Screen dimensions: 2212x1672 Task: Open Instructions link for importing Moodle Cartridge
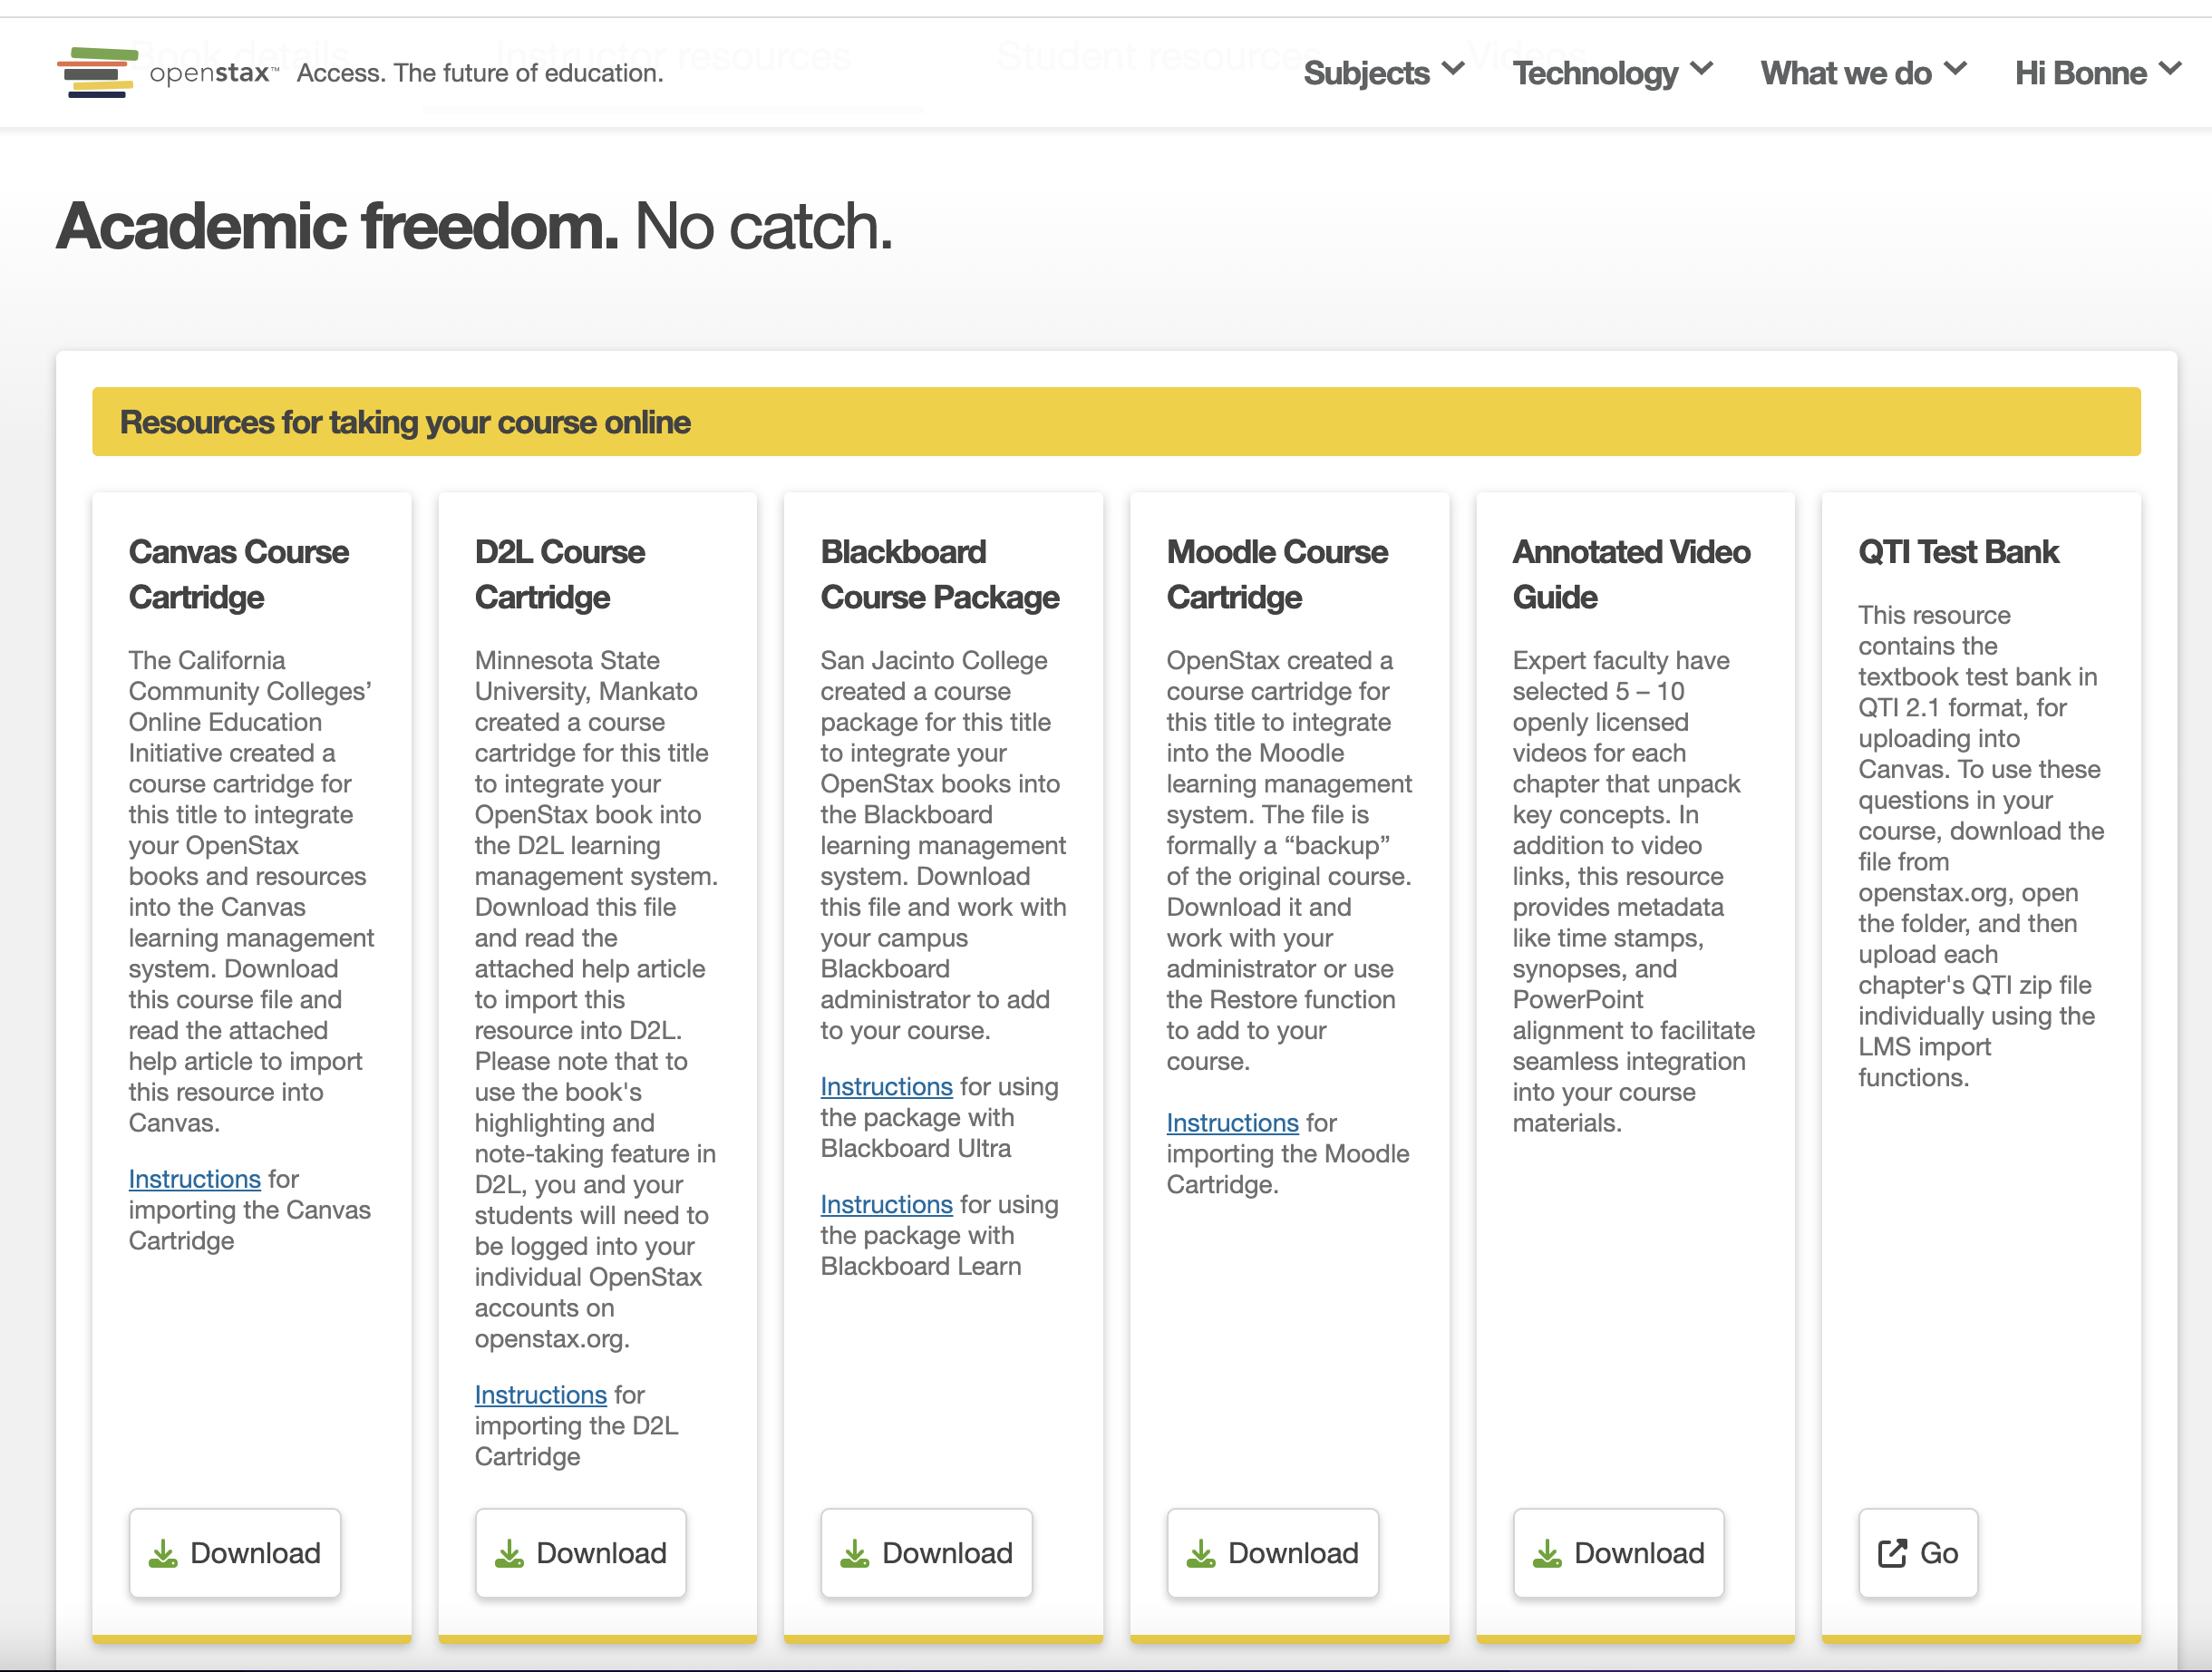tap(1232, 1123)
